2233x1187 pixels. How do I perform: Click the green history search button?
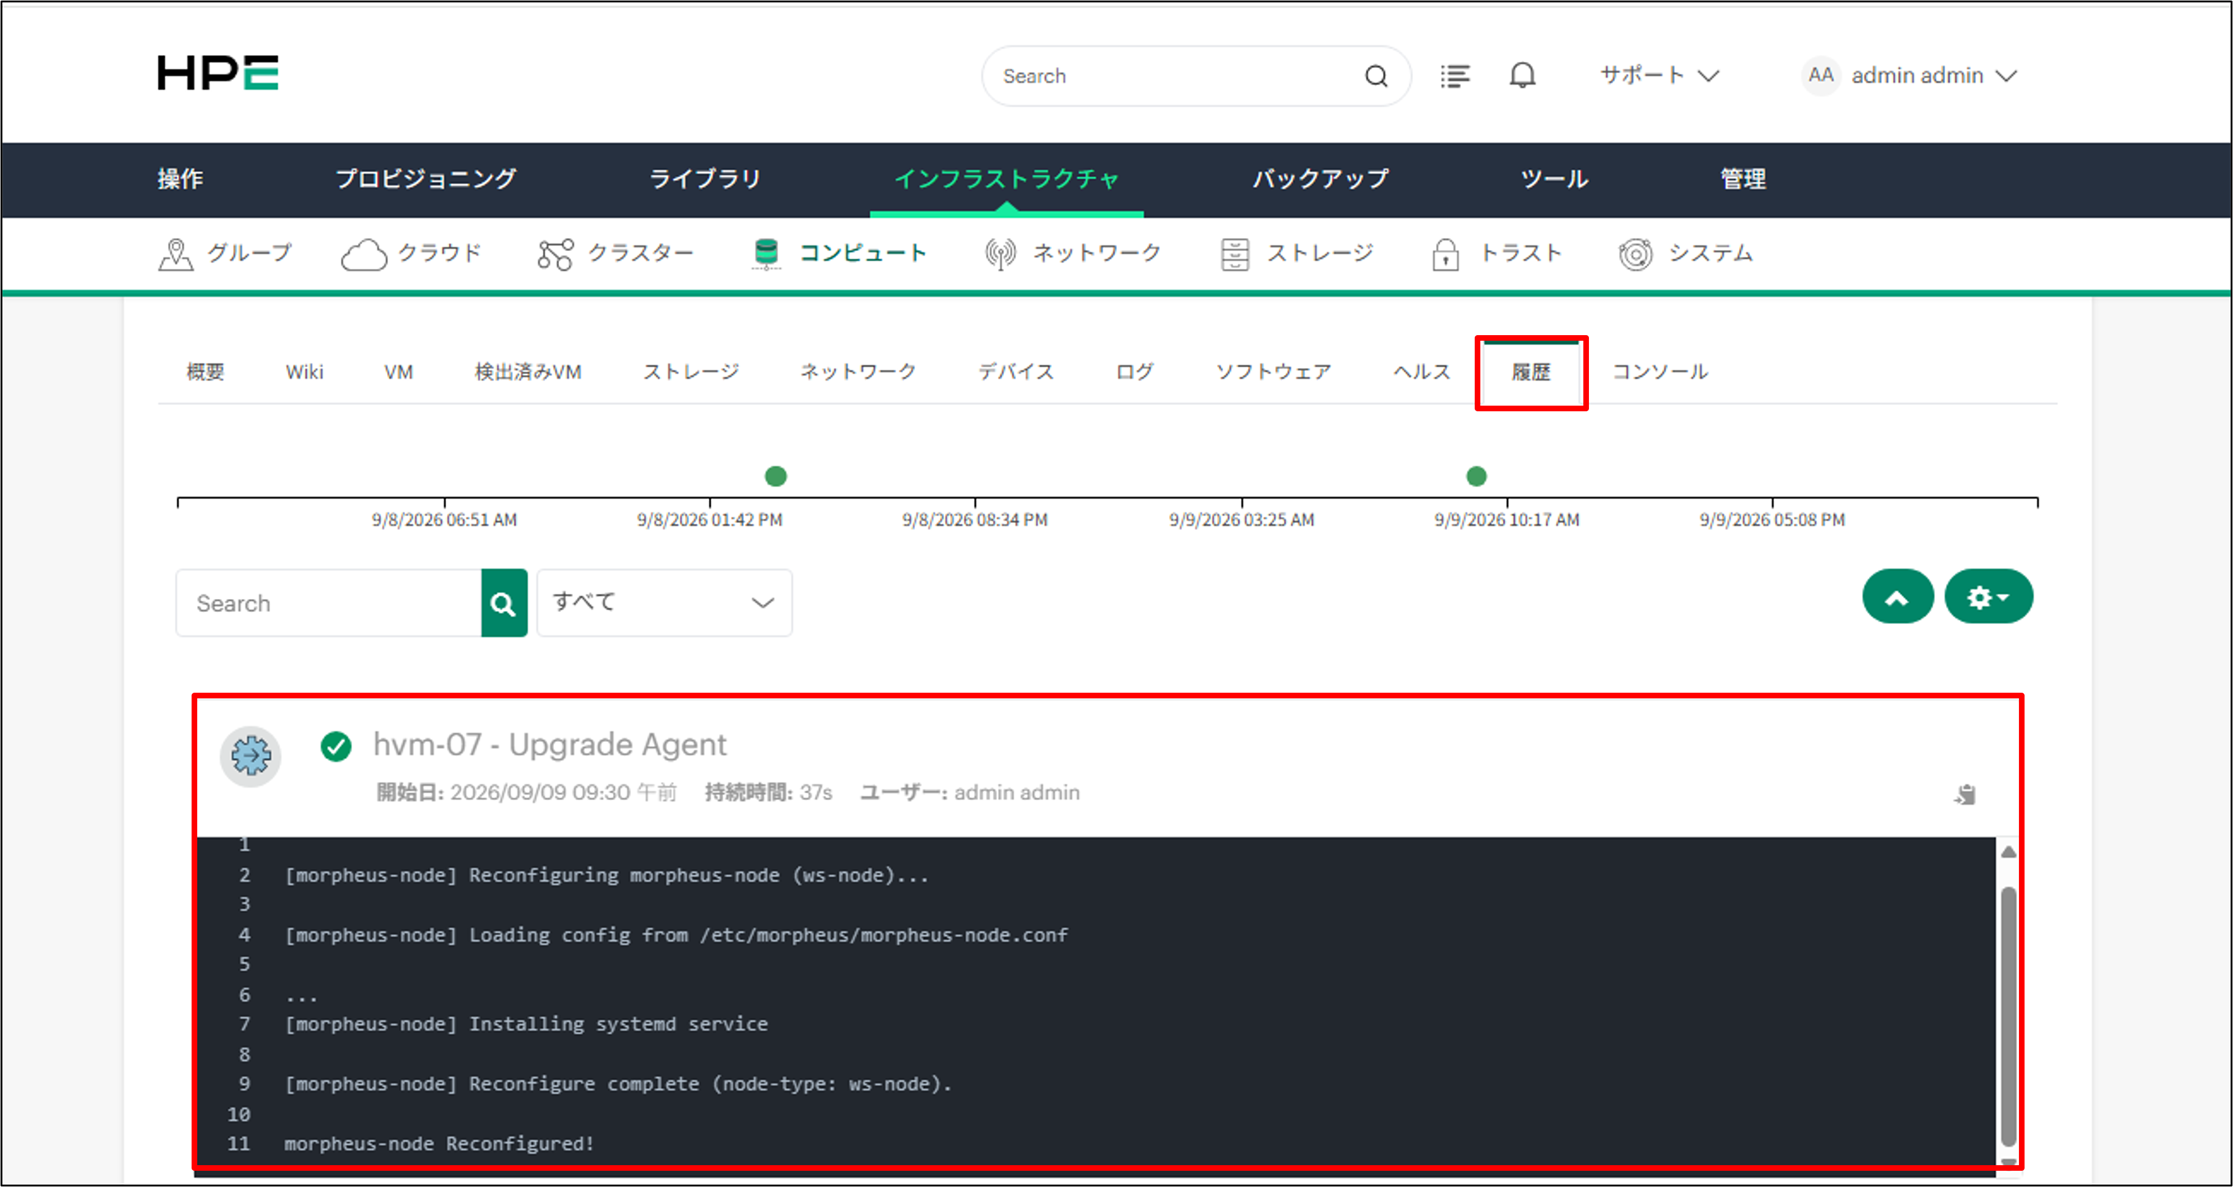coord(504,603)
